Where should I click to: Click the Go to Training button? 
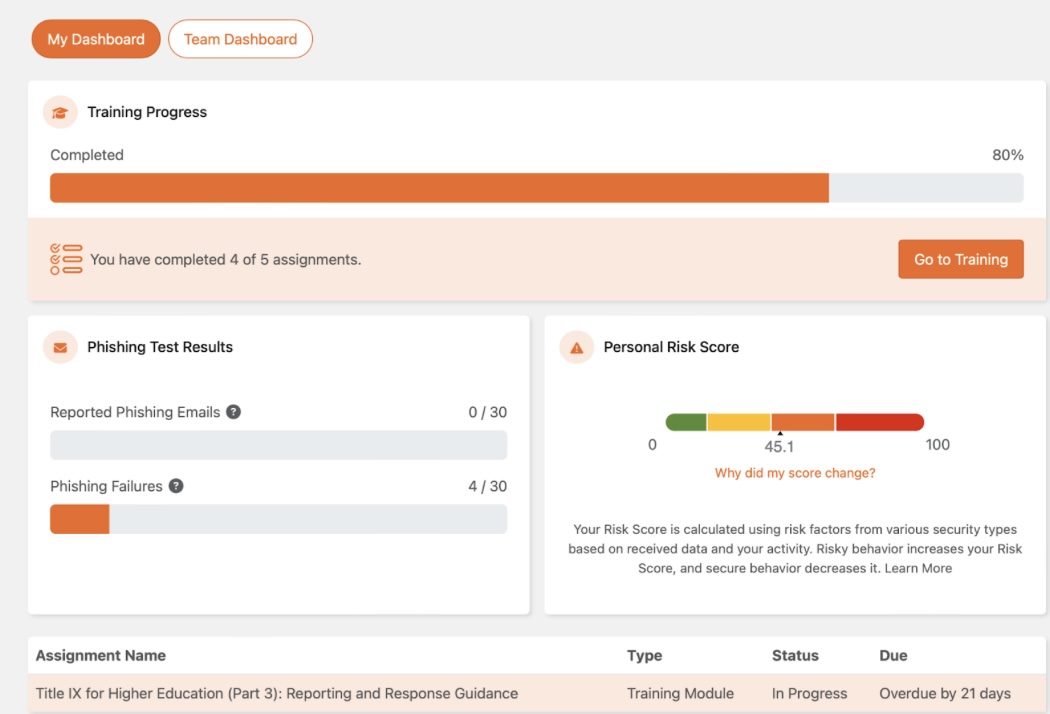point(960,258)
